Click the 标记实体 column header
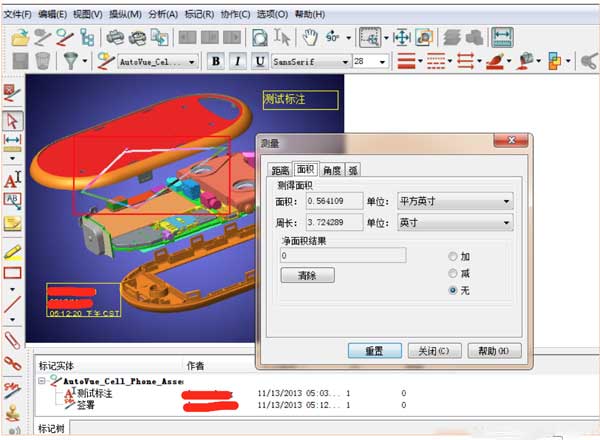Image resolution: width=600 pixels, height=440 pixels. pos(56,366)
